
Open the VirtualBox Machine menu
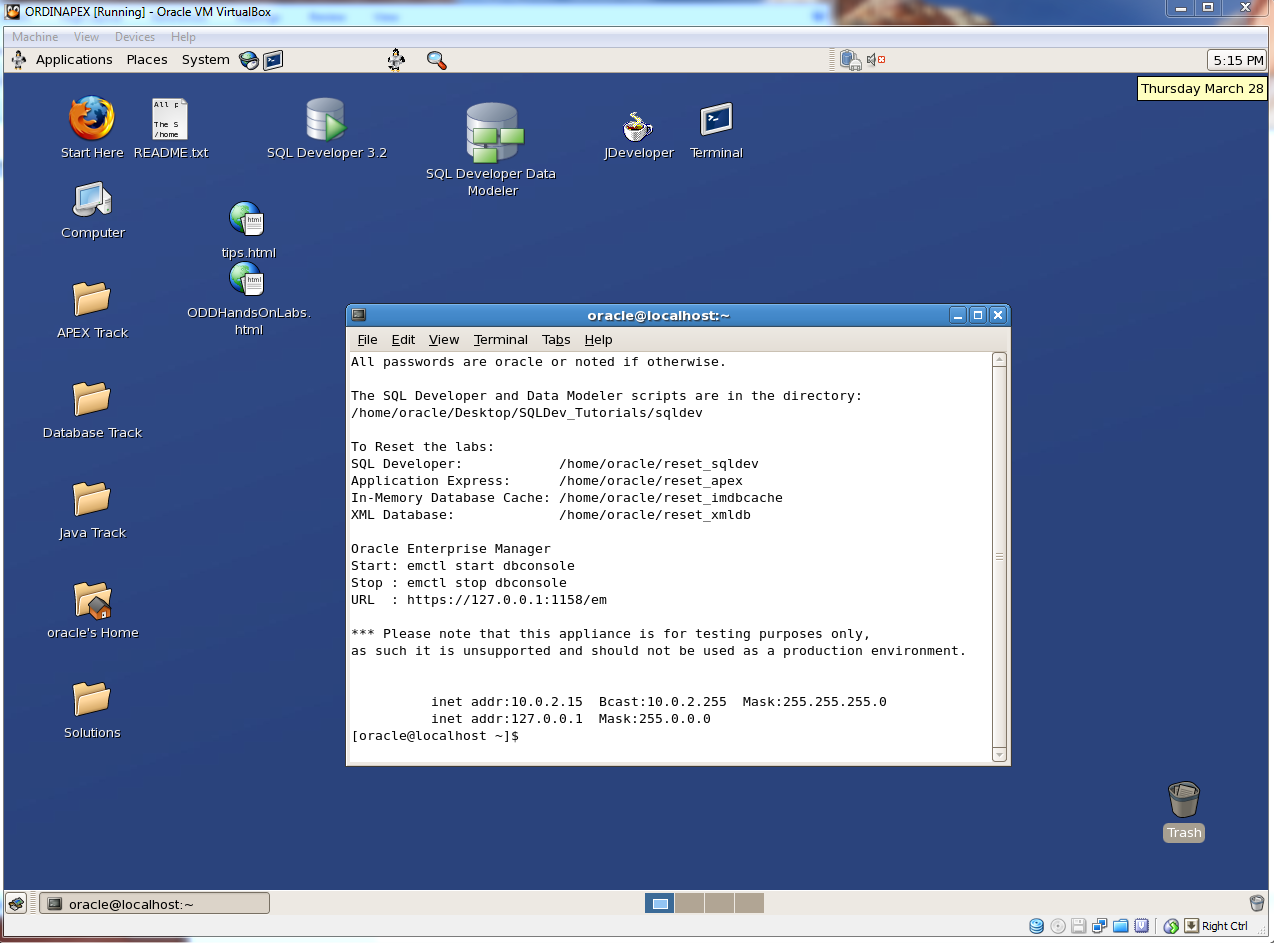(x=35, y=37)
